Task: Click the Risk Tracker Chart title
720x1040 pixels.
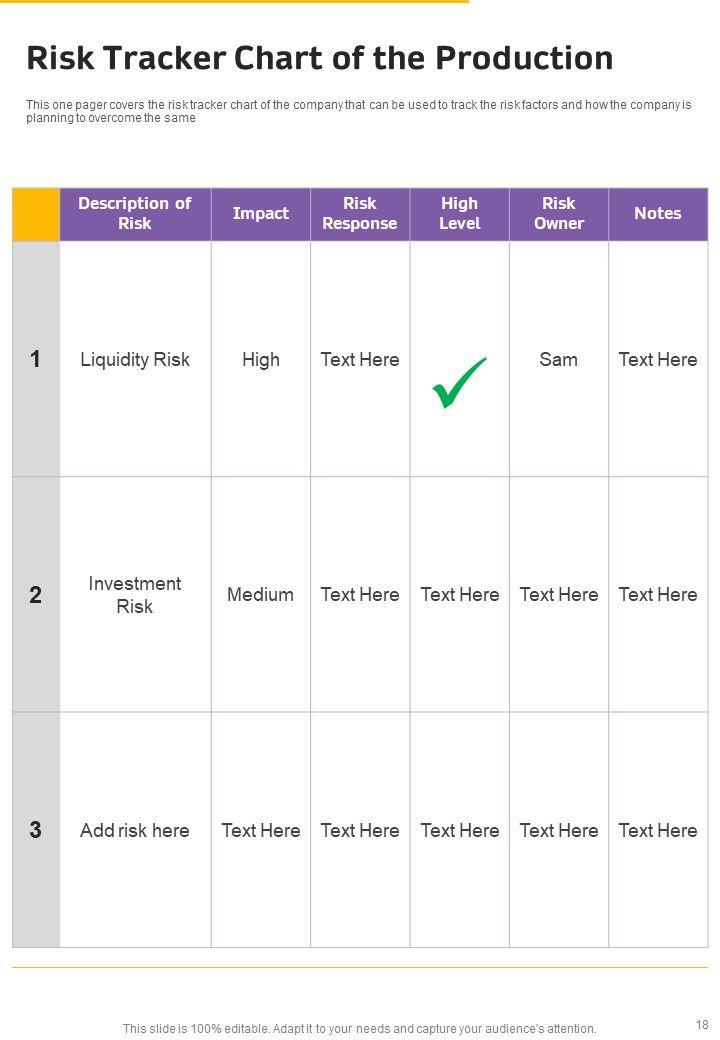Action: pos(320,59)
